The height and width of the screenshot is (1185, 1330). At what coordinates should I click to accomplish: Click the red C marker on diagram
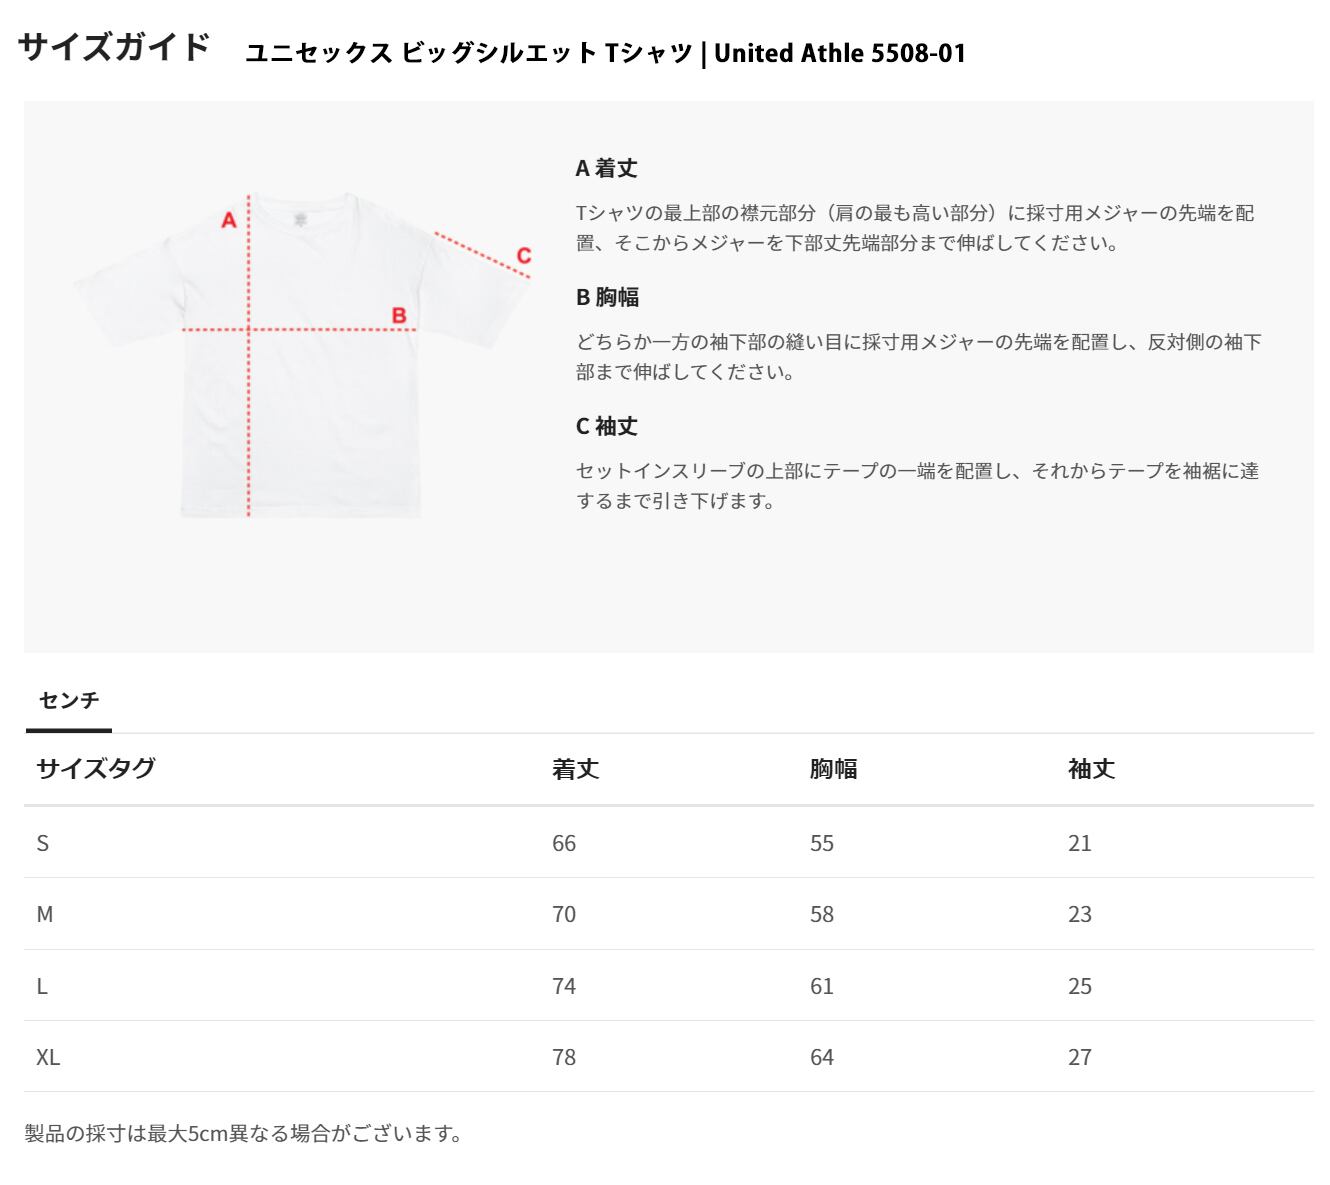(523, 256)
